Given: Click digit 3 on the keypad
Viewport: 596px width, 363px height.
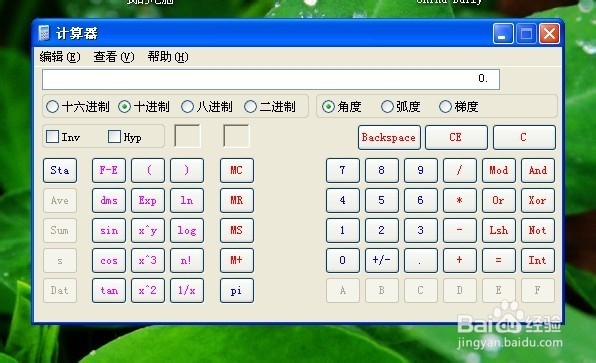Looking at the screenshot, I should click(420, 230).
